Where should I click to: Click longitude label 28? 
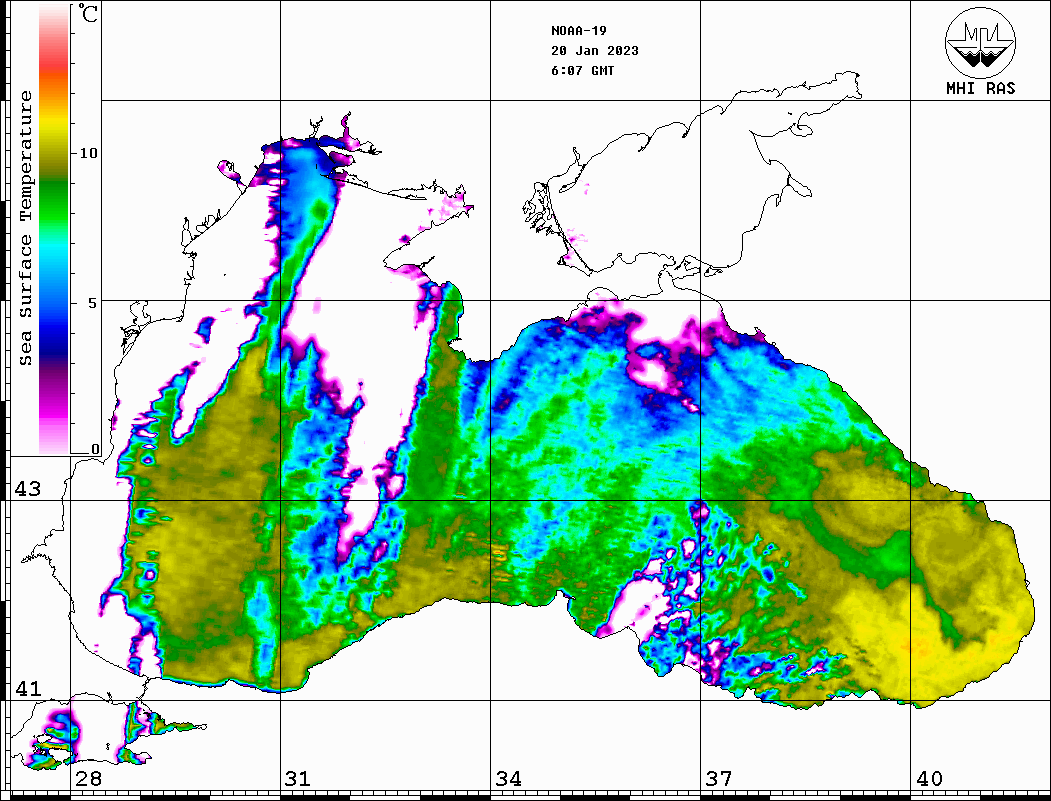point(88,779)
